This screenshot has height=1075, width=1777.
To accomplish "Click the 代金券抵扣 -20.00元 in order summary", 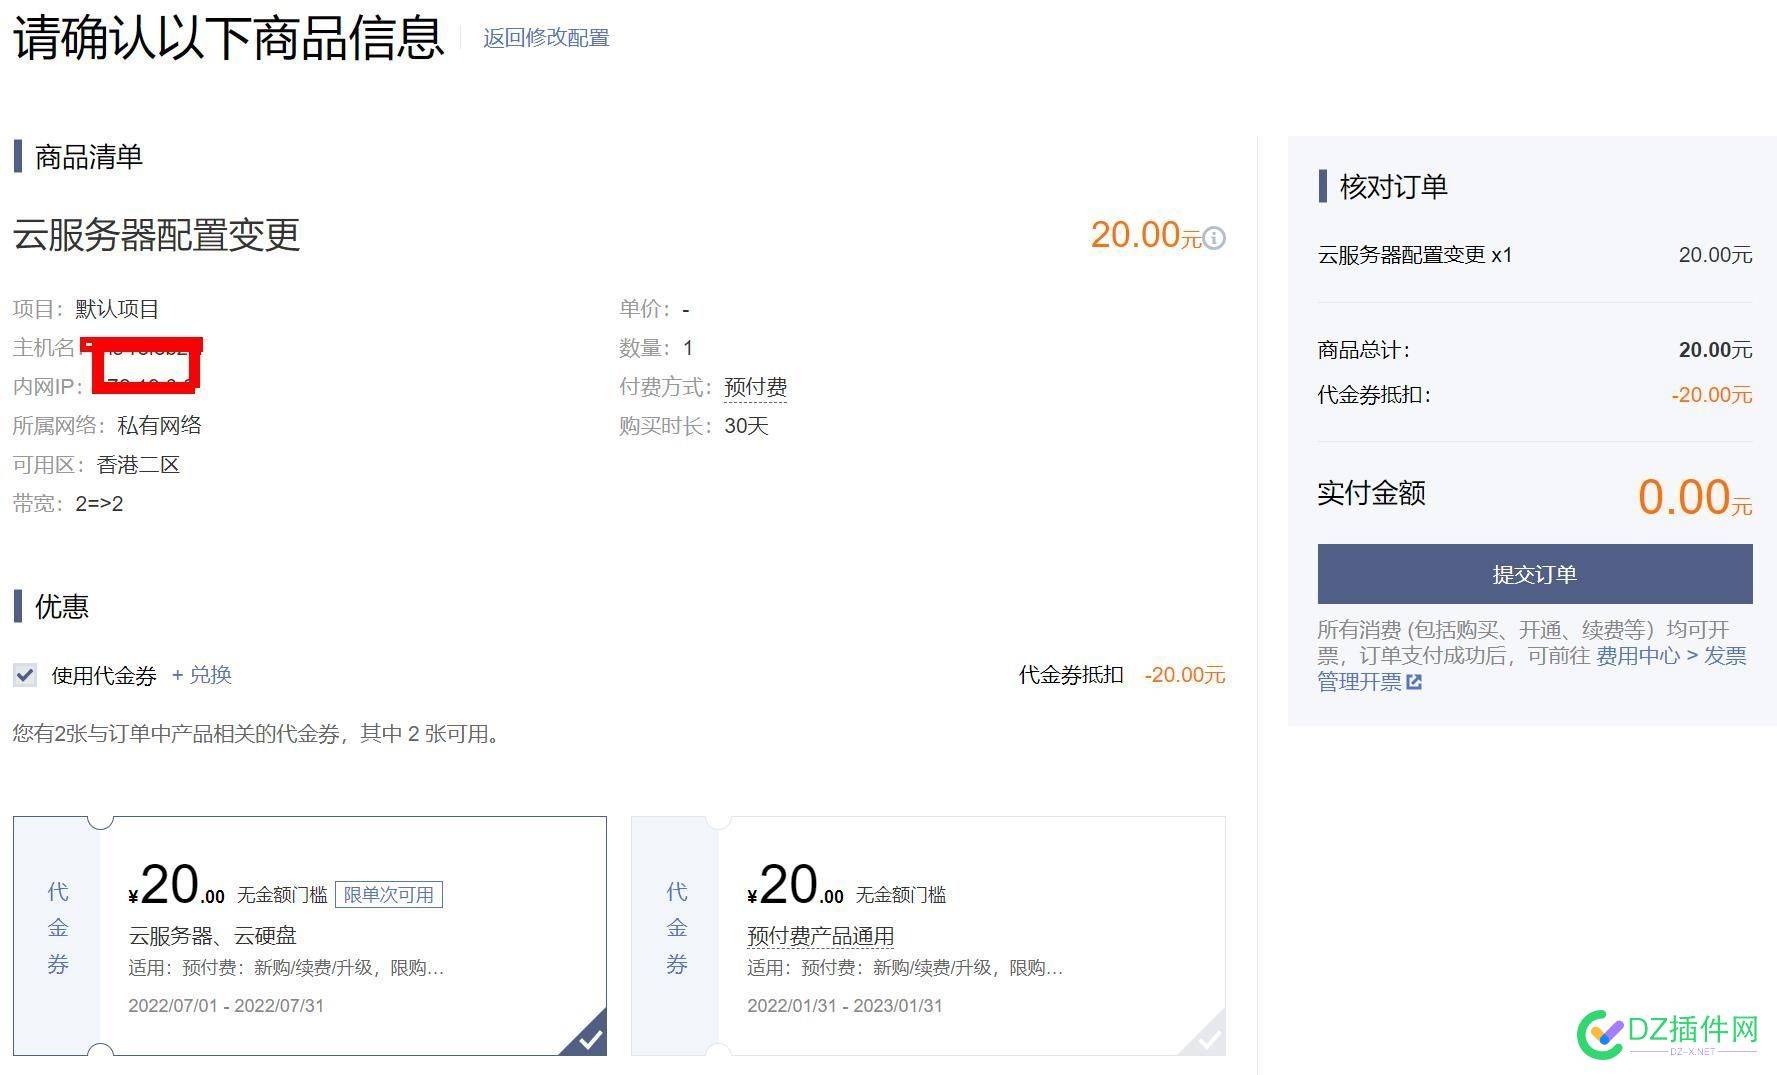I will (1712, 395).
